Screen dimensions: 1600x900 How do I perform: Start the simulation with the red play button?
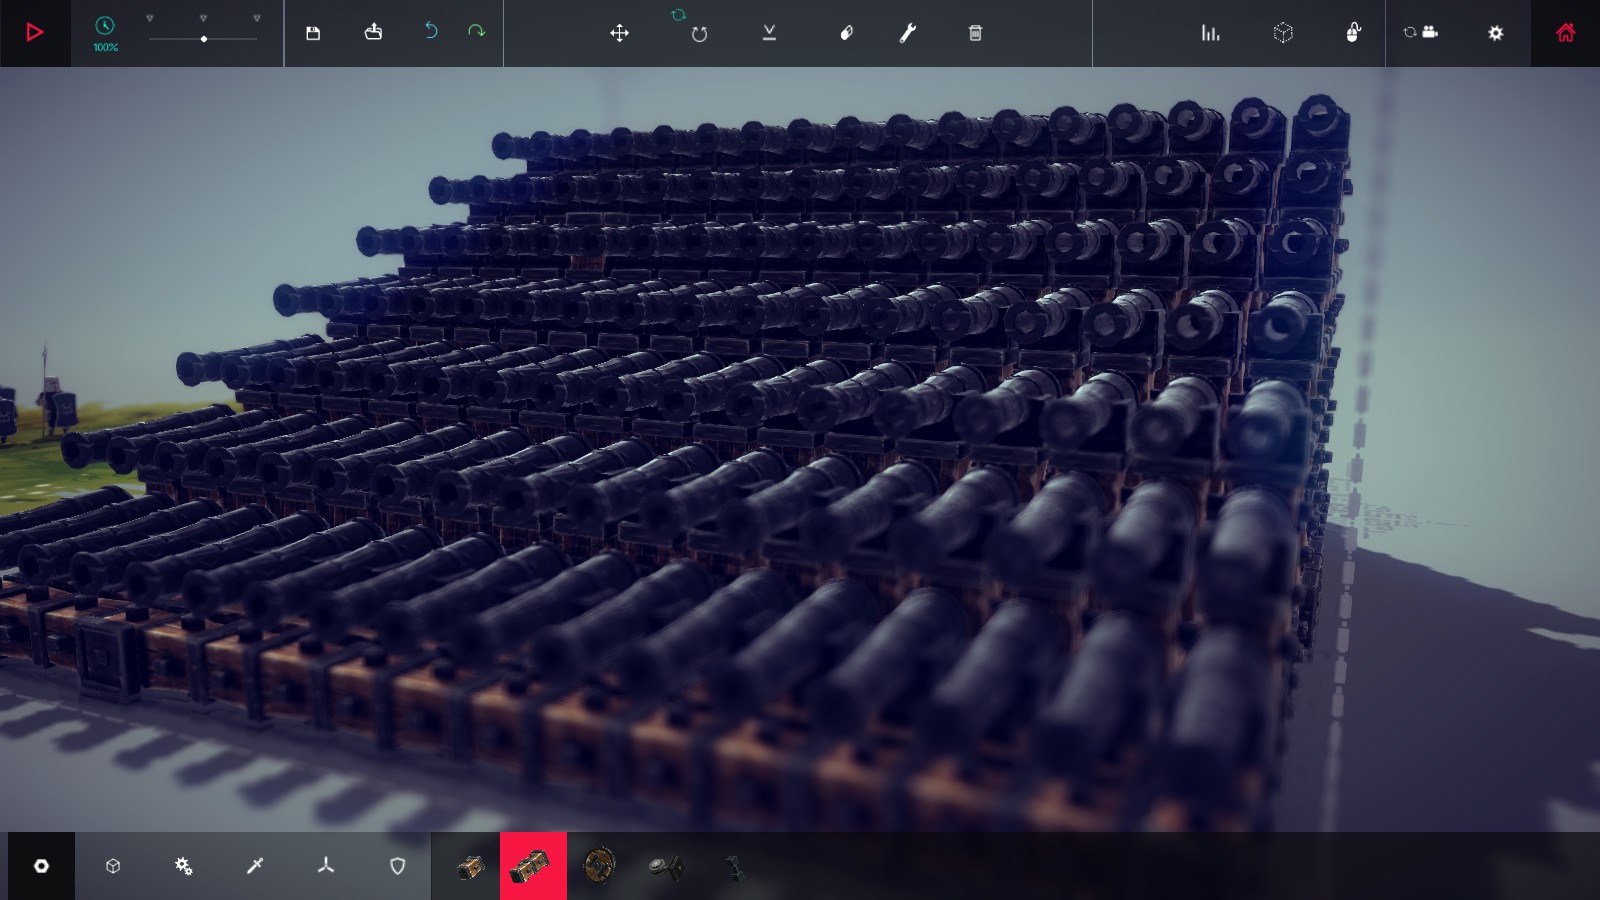click(x=35, y=33)
